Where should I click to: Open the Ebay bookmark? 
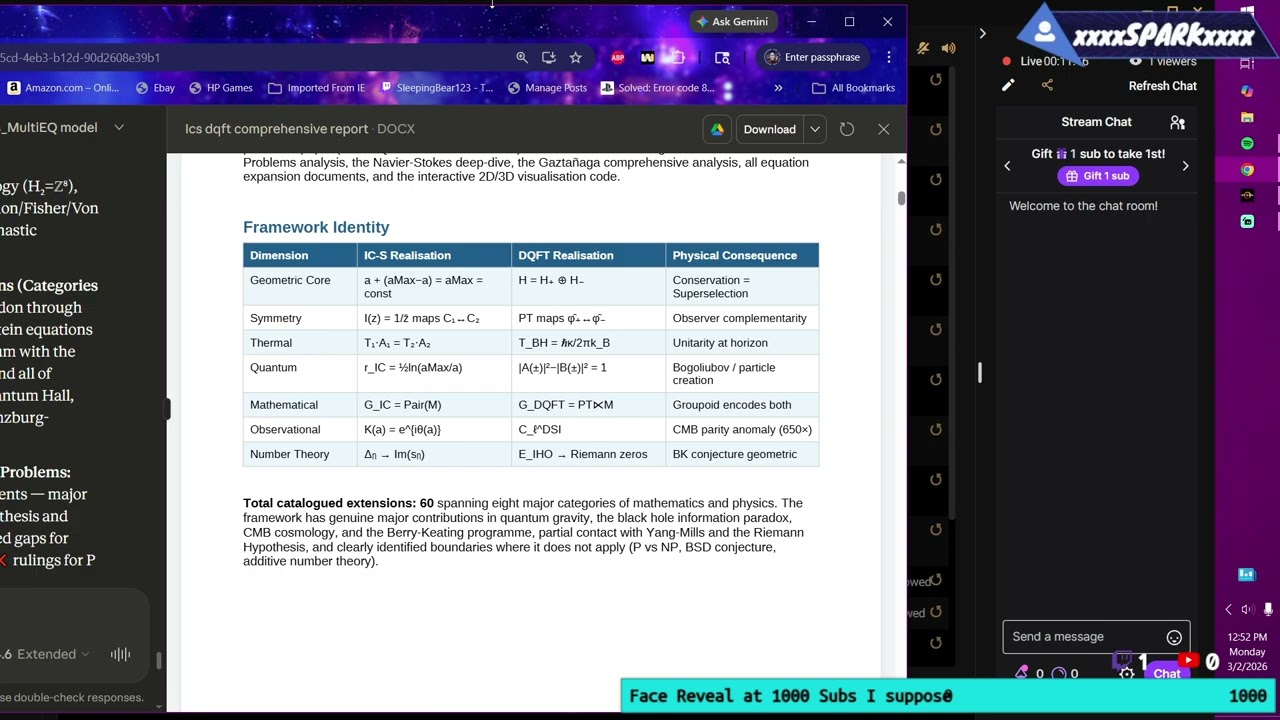coord(155,88)
